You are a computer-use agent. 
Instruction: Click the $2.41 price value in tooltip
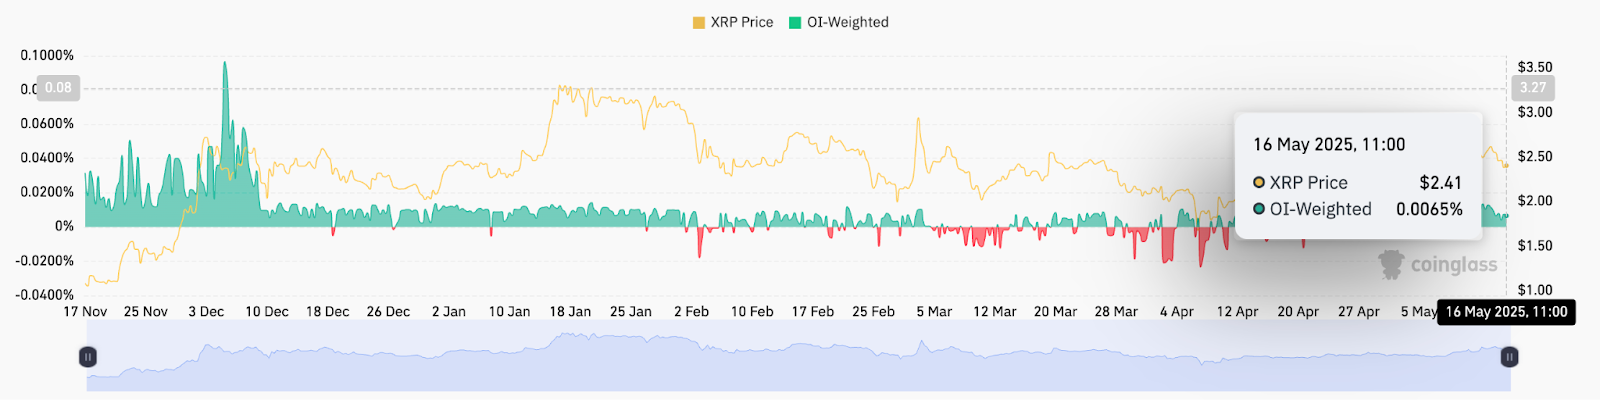pyautogui.click(x=1440, y=183)
